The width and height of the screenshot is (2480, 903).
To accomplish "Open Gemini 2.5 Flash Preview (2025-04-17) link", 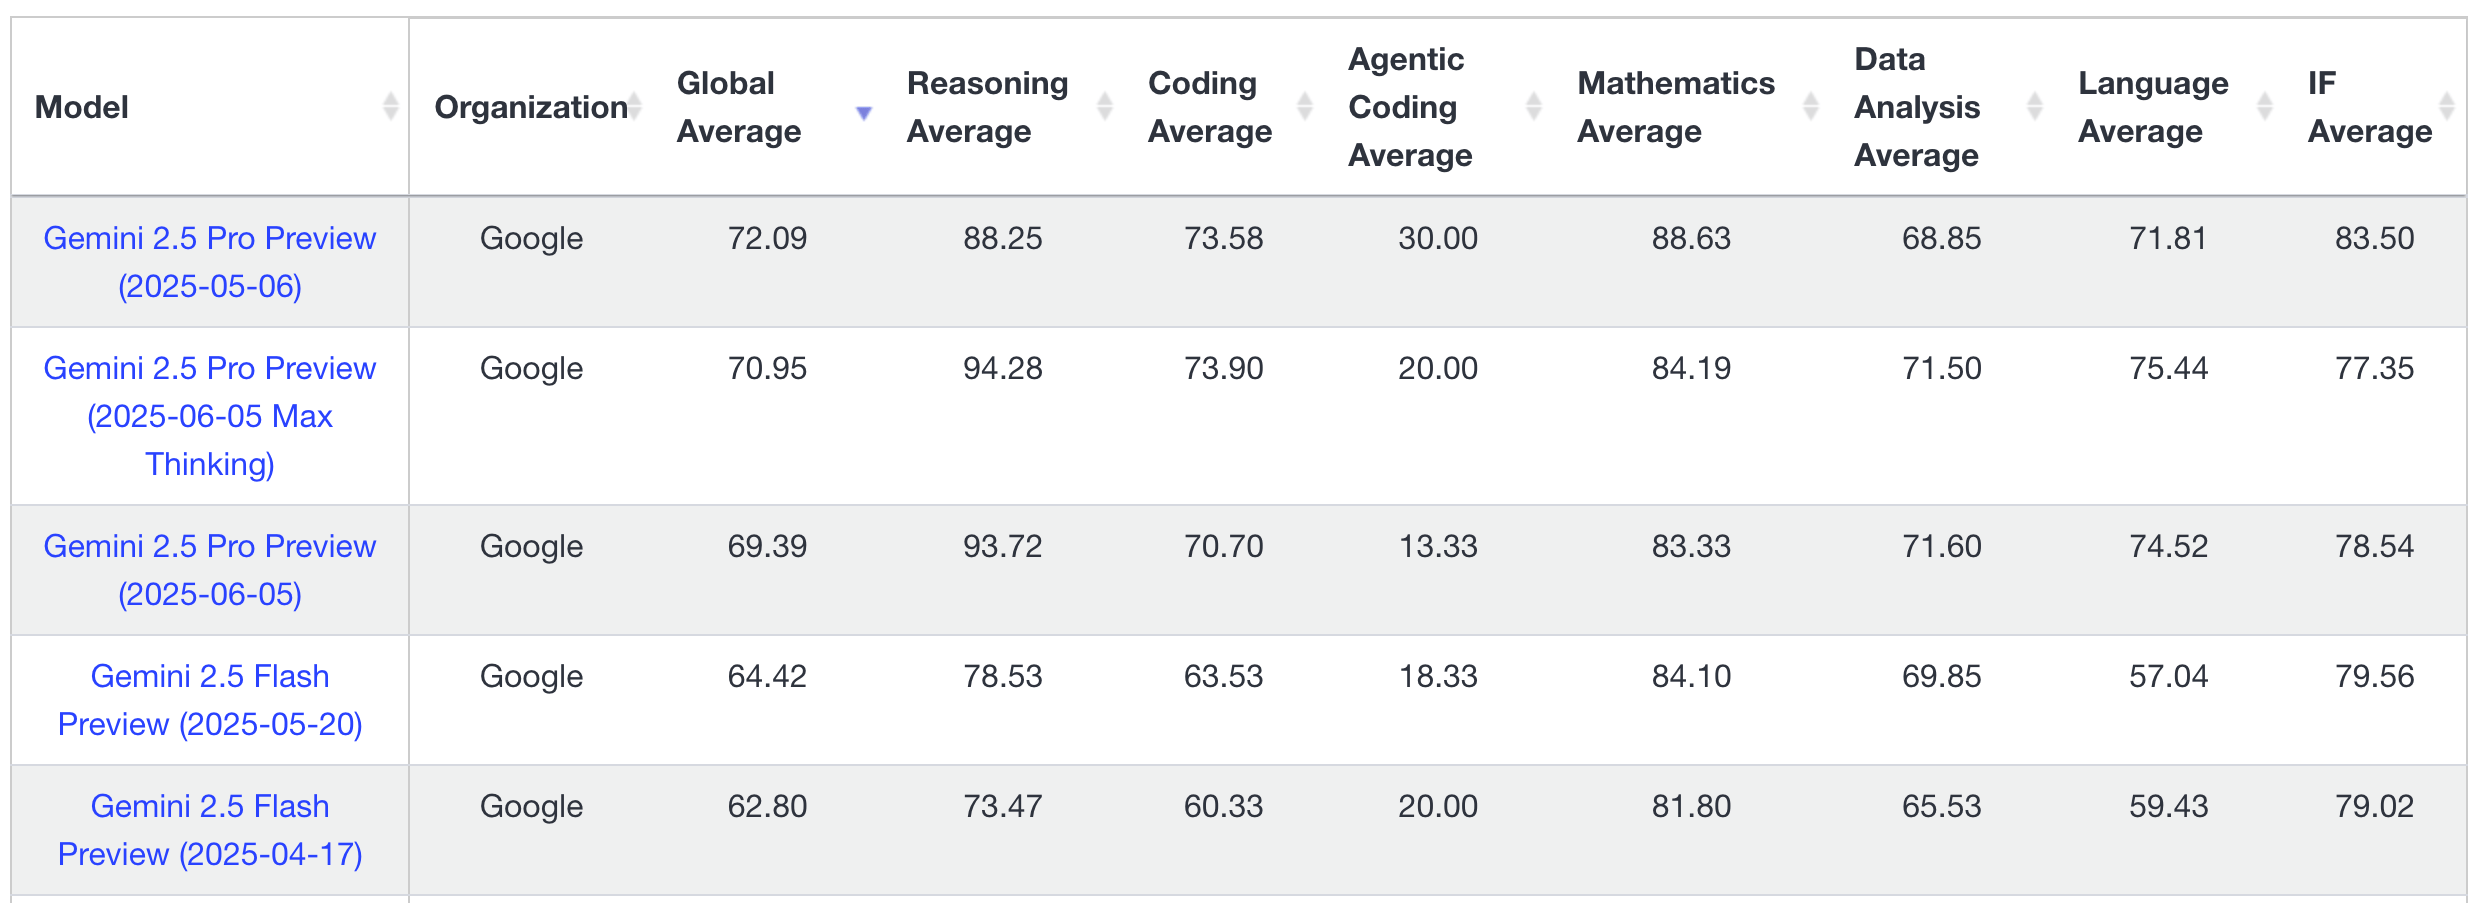I will point(210,830).
